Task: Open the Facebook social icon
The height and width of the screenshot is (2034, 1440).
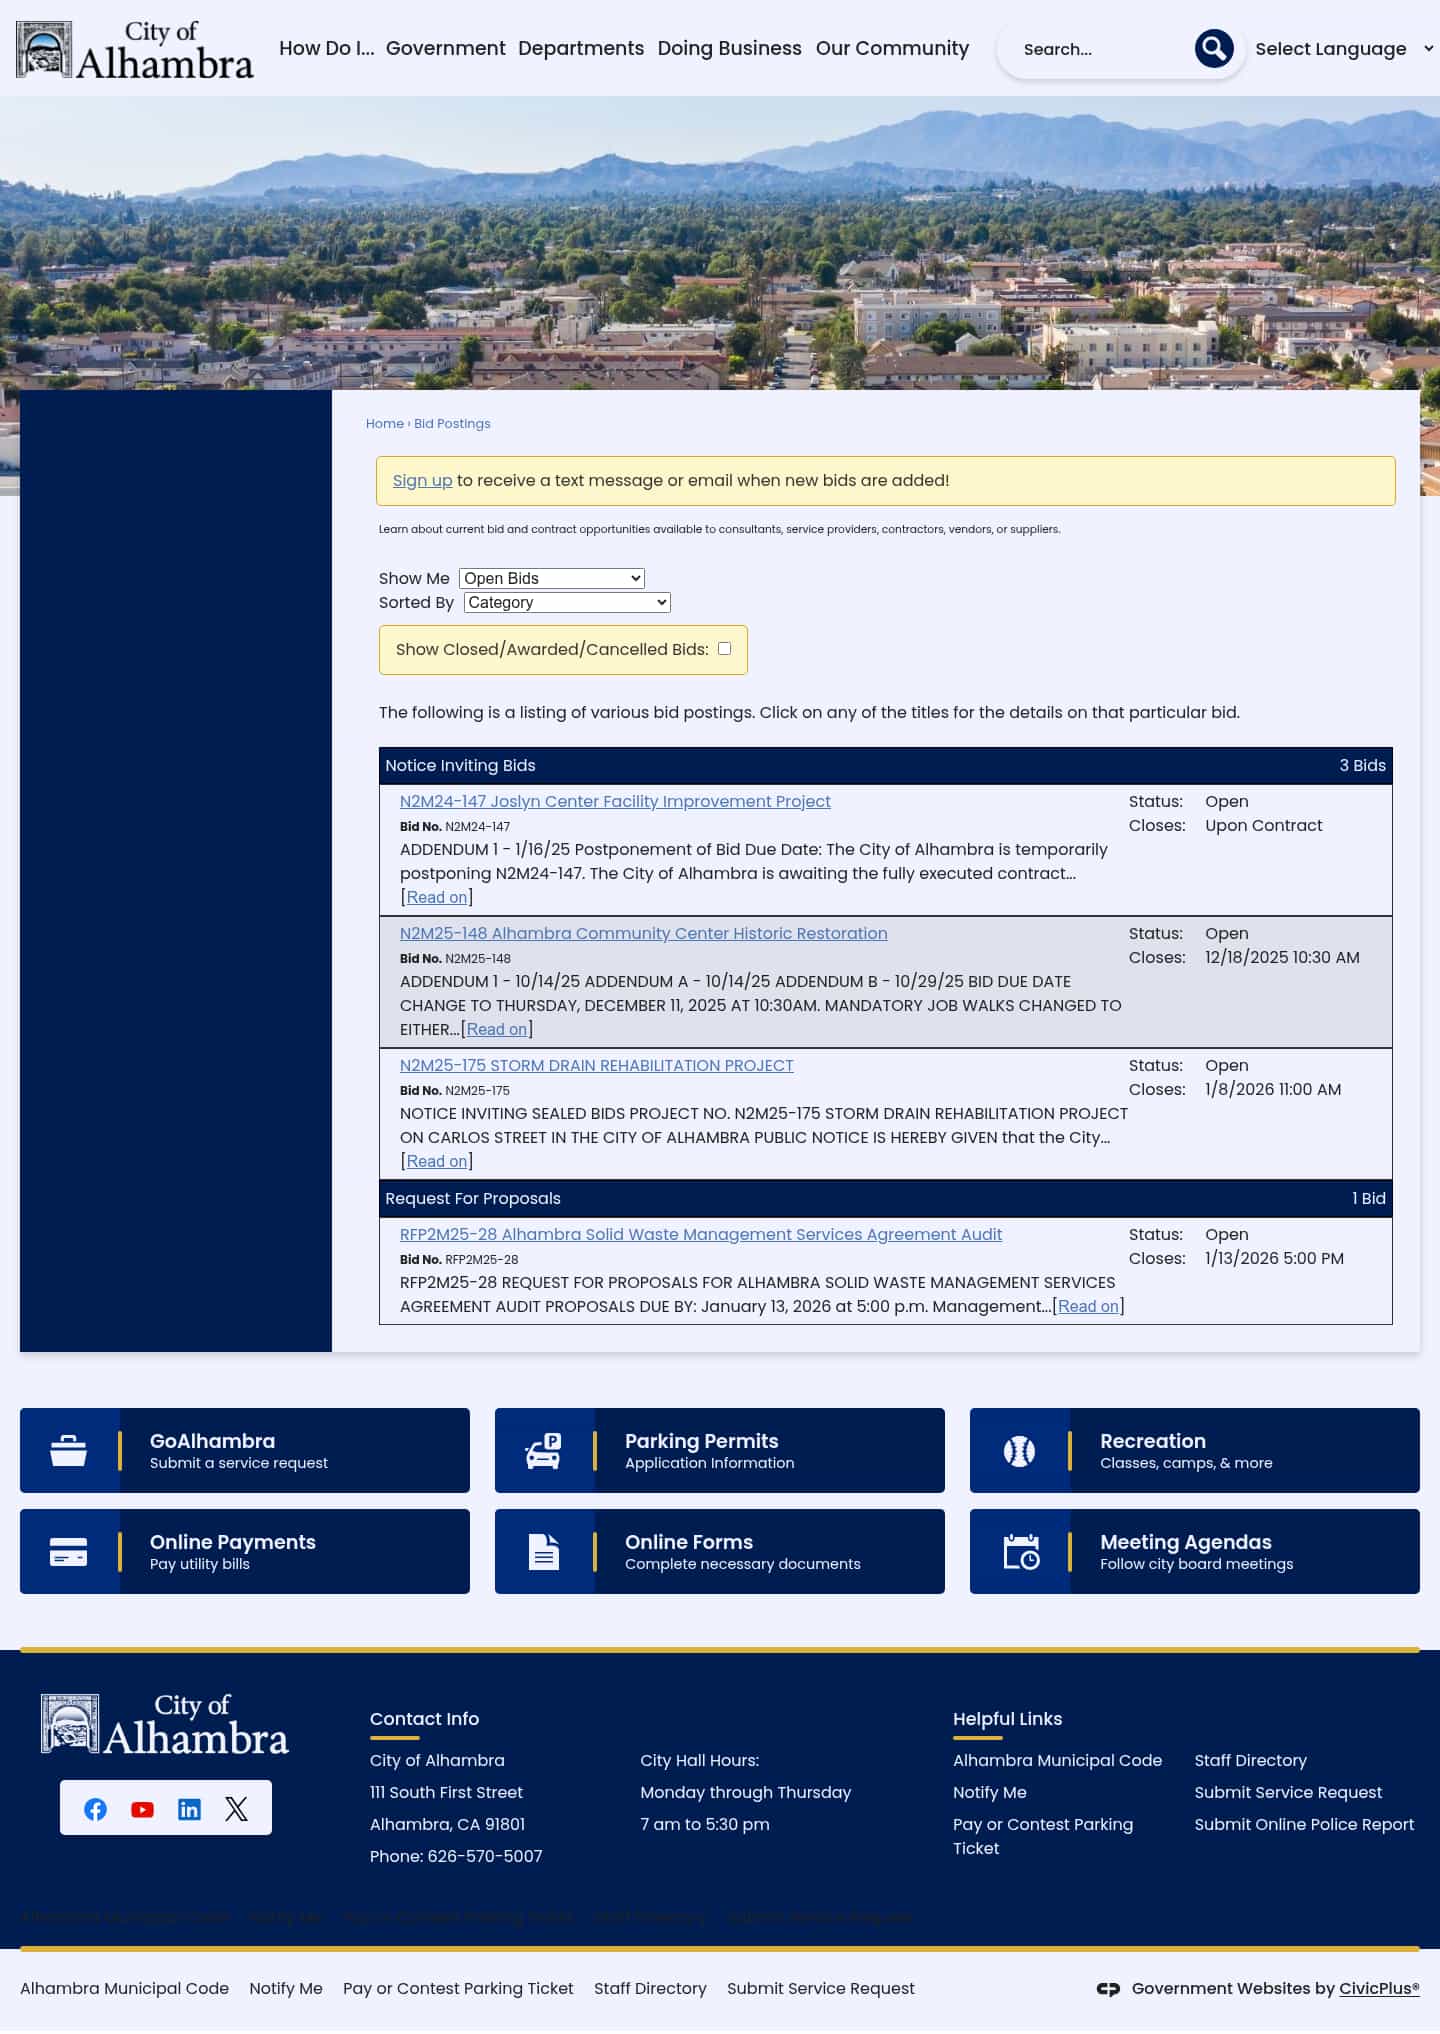Action: pos(95,1809)
